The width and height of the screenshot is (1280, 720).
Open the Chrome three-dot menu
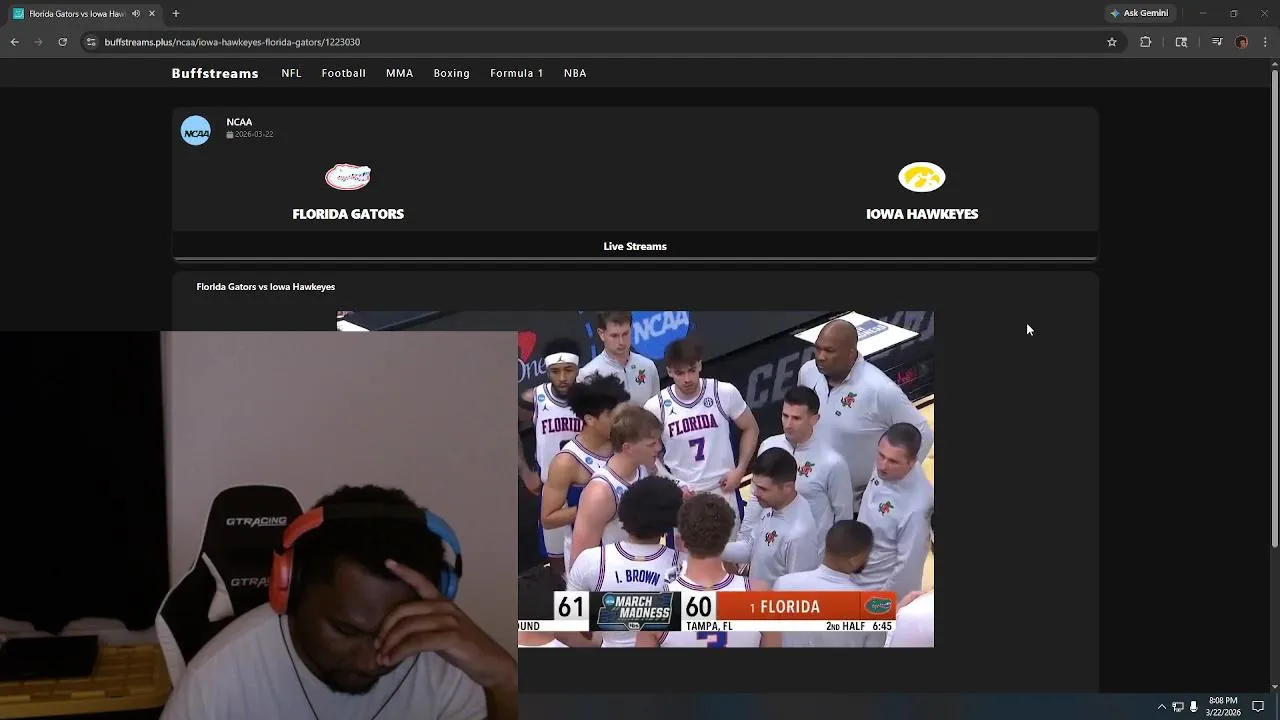pyautogui.click(x=1266, y=42)
